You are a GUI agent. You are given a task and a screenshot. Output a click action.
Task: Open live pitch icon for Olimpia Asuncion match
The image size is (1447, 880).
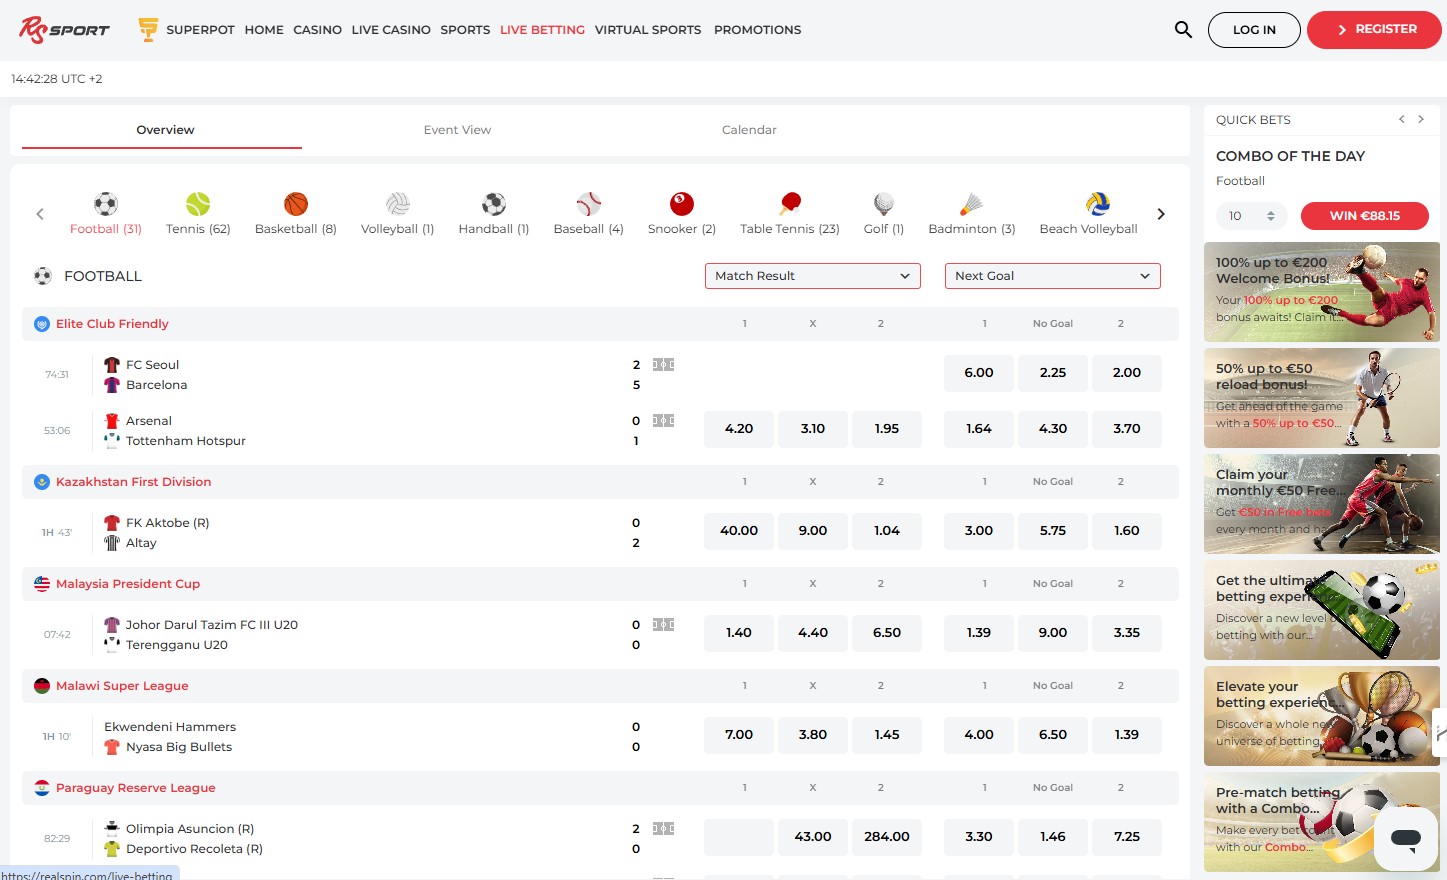coord(664,829)
